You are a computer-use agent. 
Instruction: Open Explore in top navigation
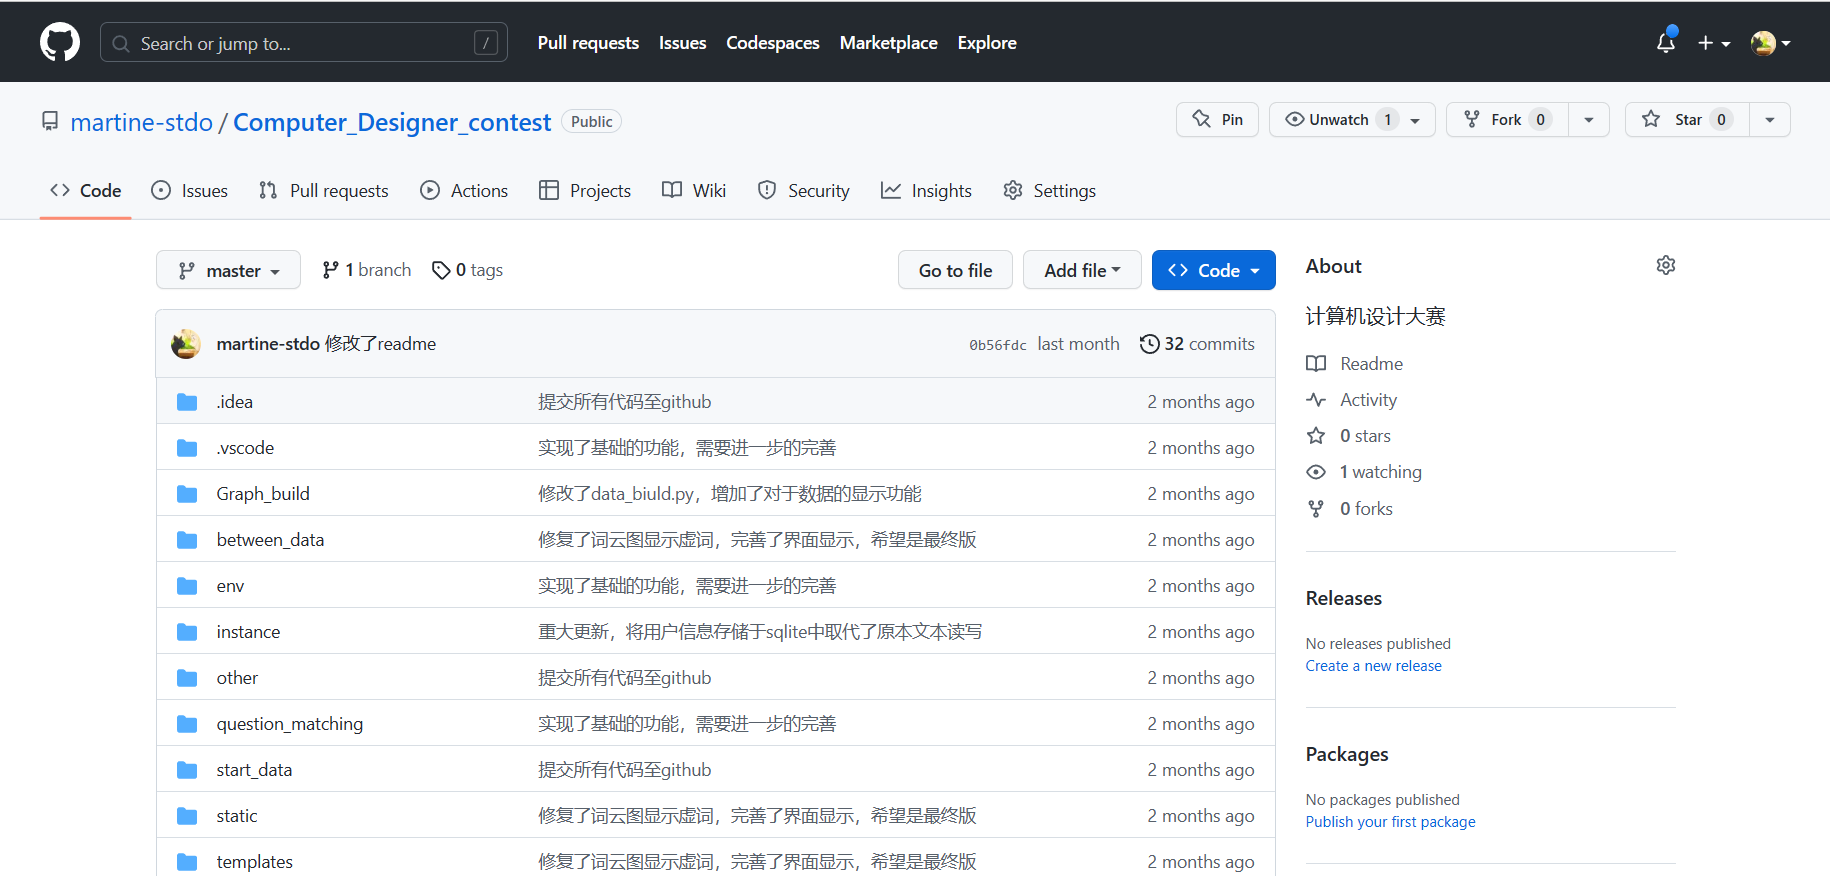(x=987, y=43)
